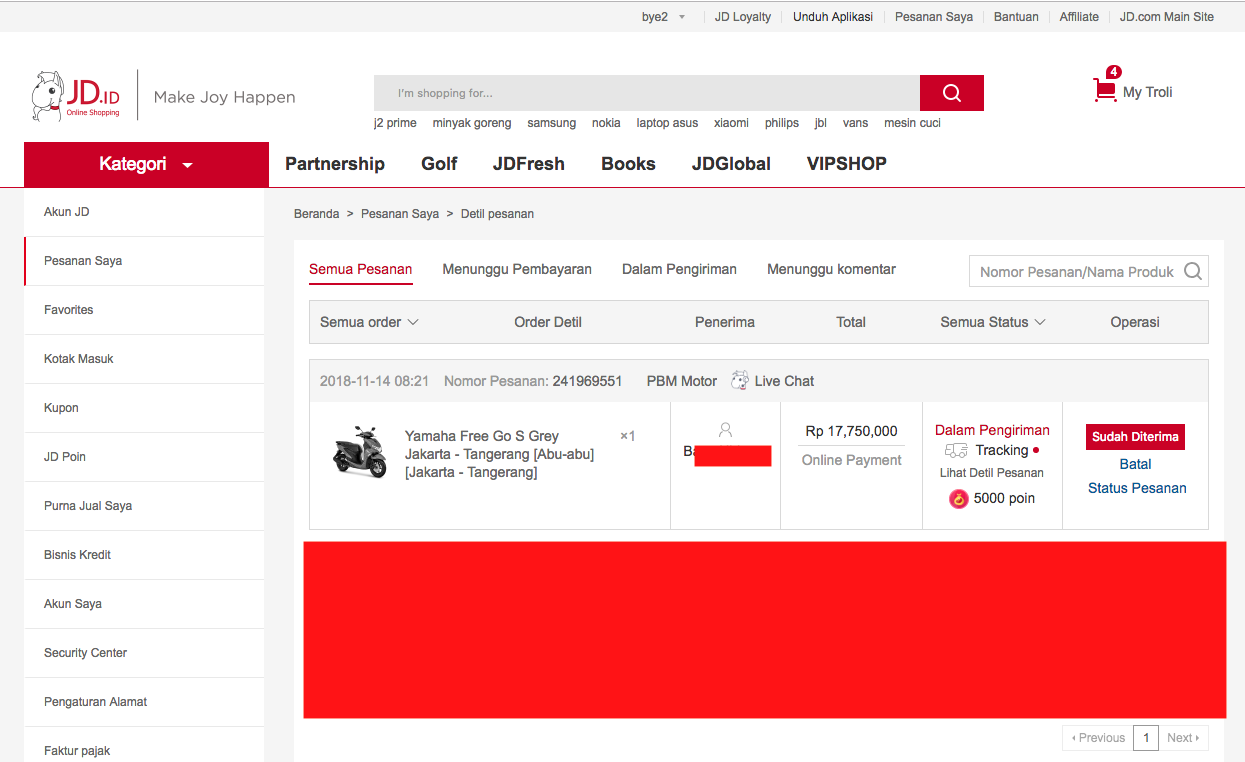Click the minyak goreng search suggestion
1245x762 pixels.
tap(472, 123)
